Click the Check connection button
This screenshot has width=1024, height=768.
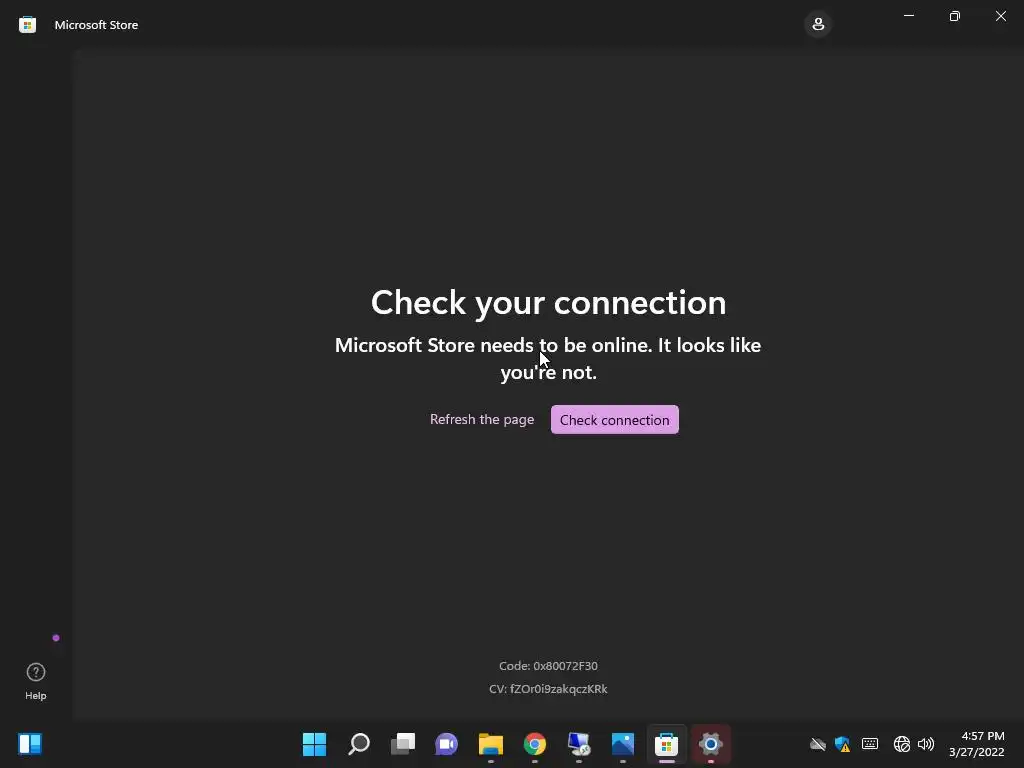coord(615,419)
